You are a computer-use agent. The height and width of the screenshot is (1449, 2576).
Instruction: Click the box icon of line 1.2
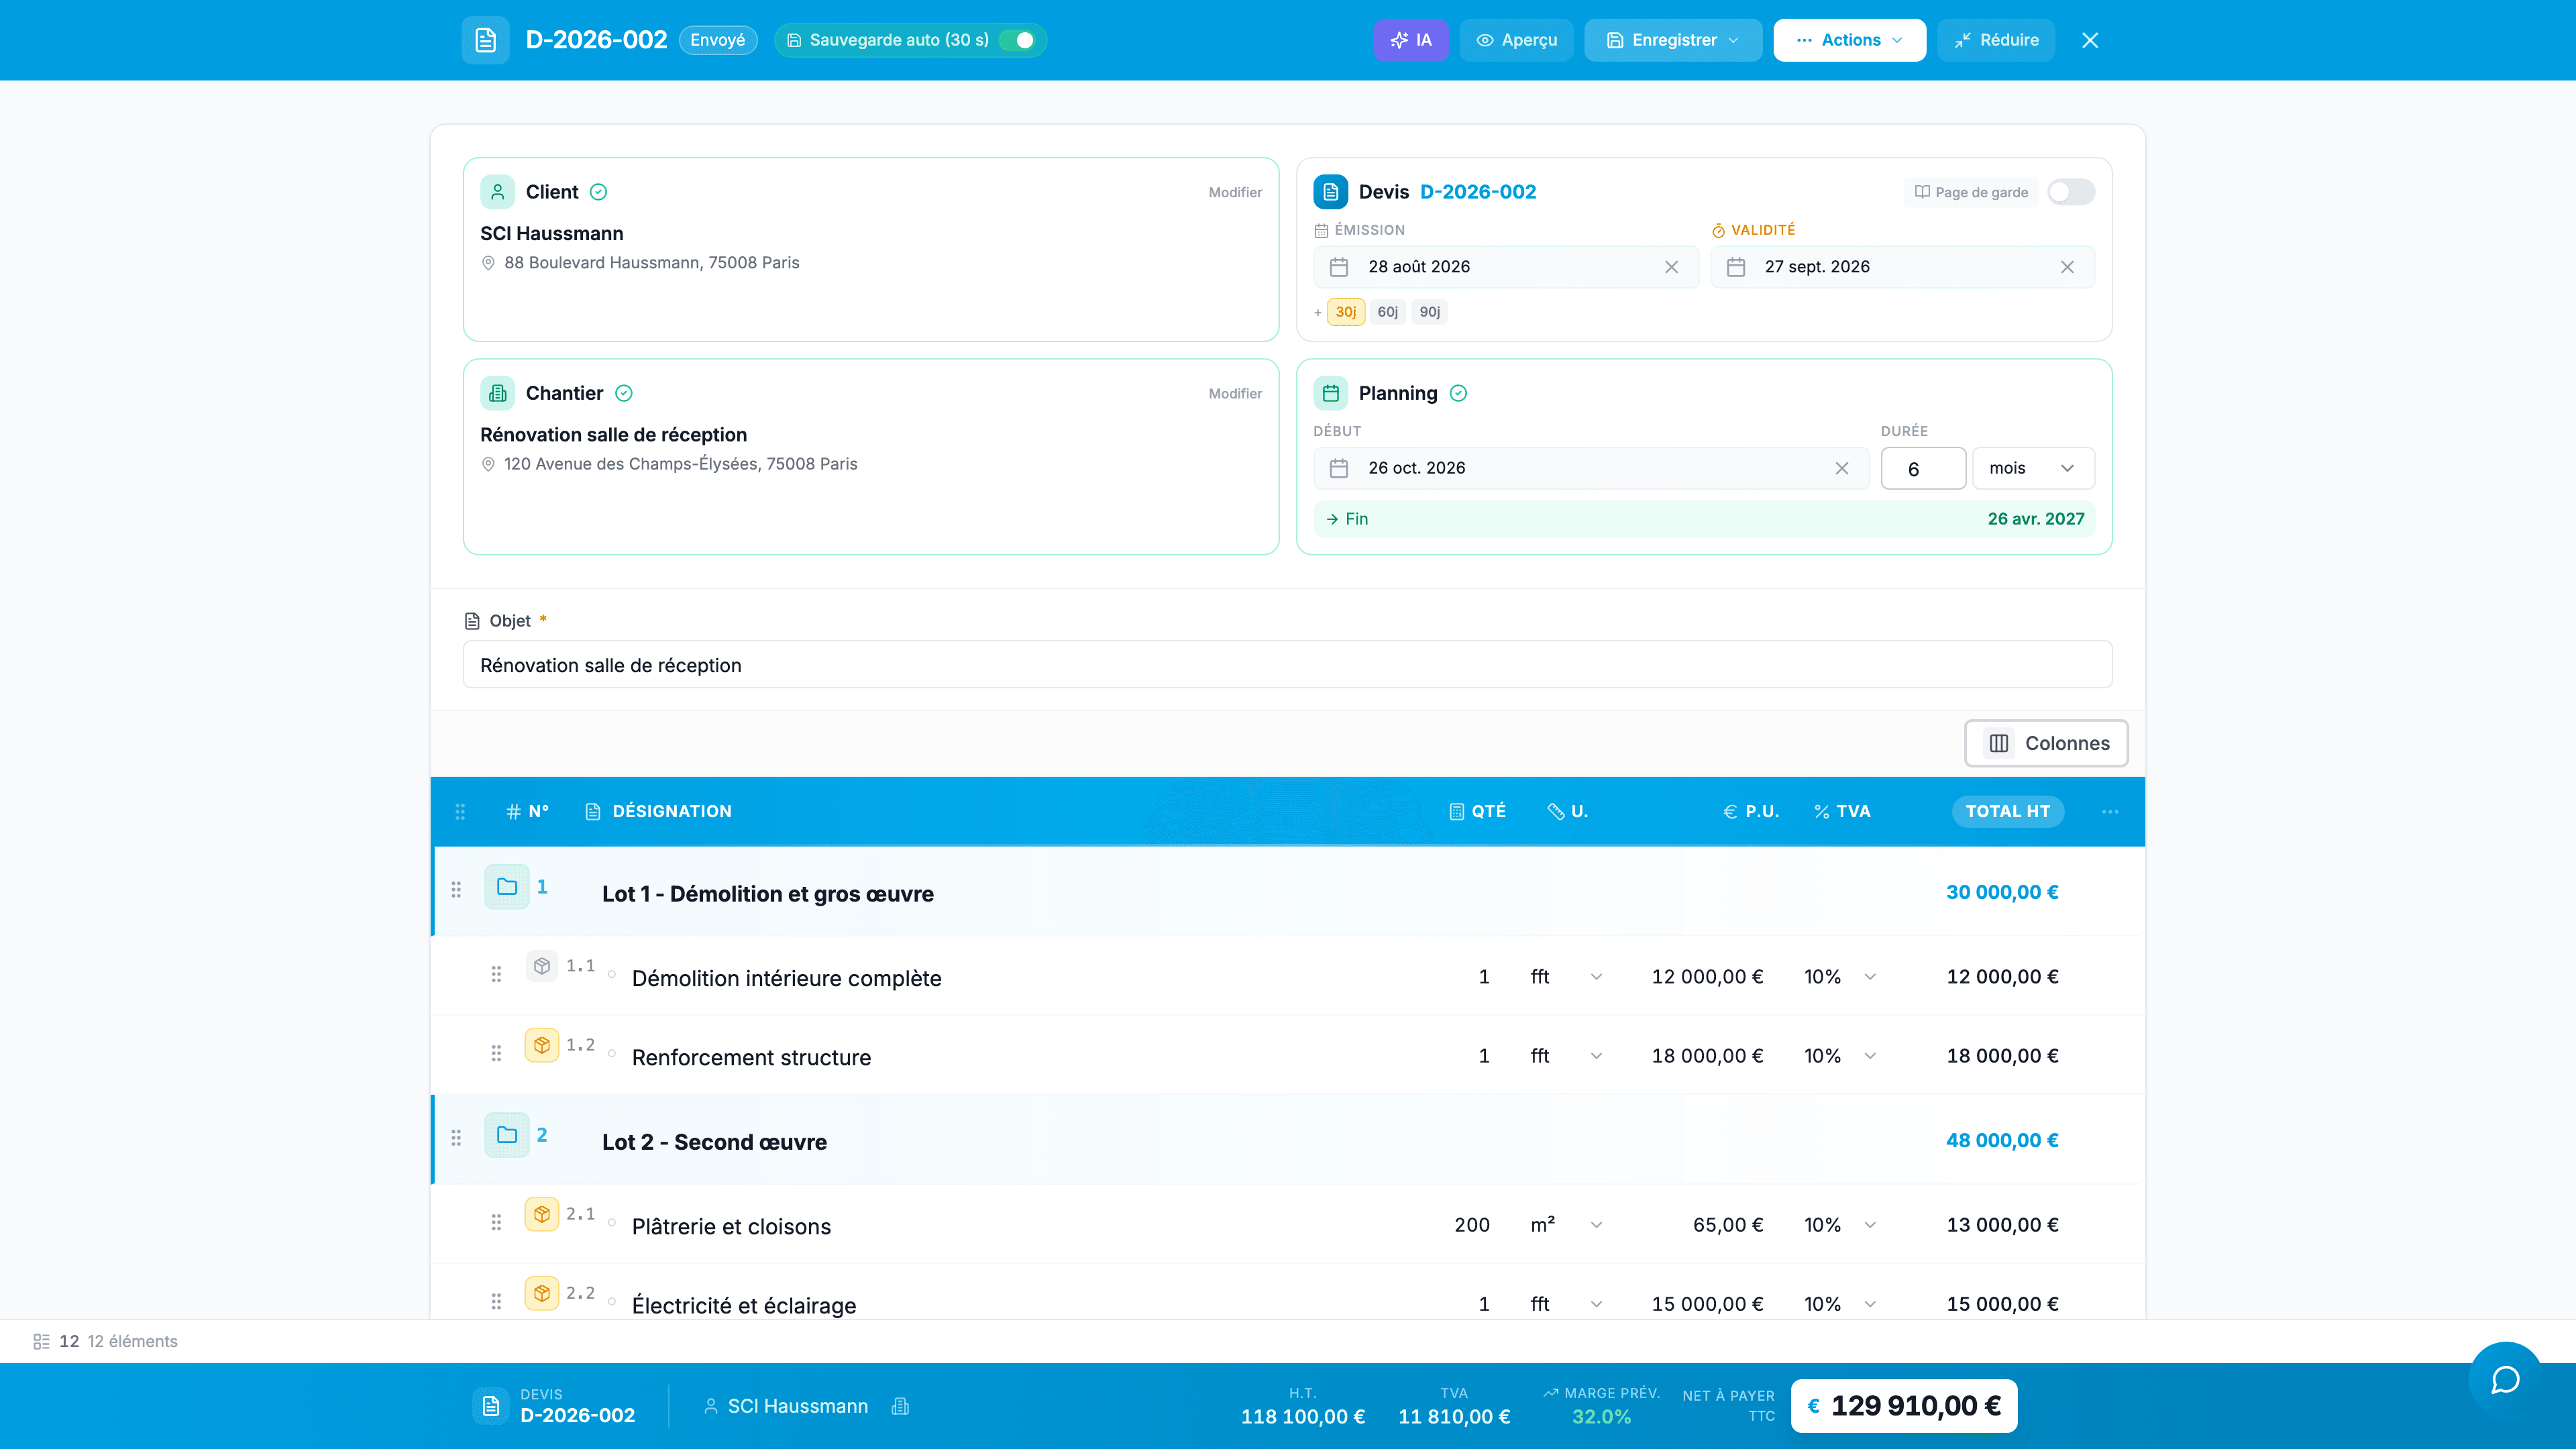(x=542, y=1045)
